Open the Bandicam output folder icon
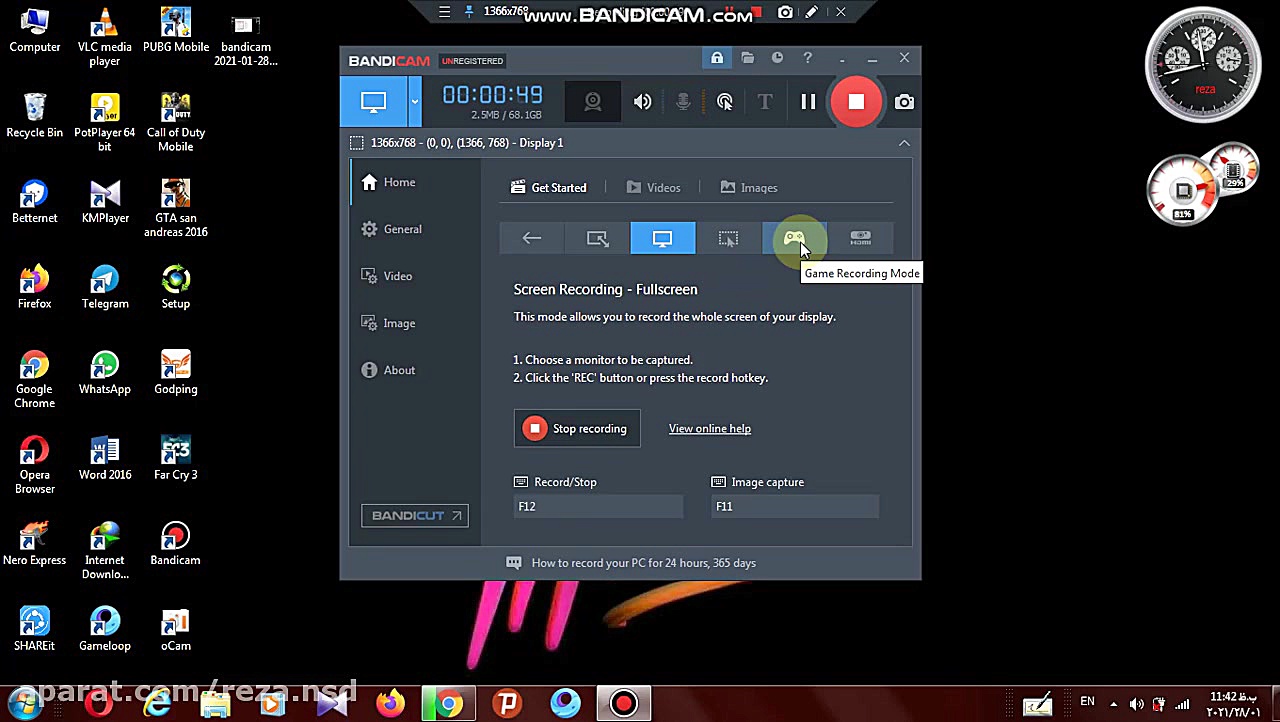 (747, 59)
